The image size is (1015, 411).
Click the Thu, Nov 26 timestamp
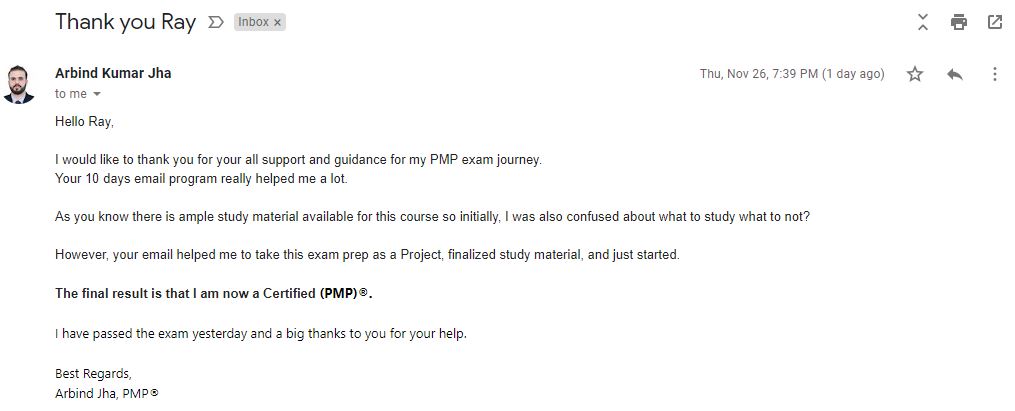(792, 74)
